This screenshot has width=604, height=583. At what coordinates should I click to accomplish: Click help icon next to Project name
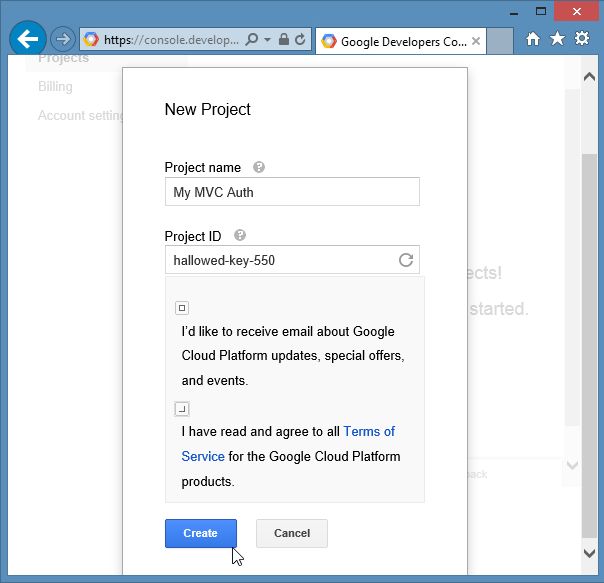pyautogui.click(x=259, y=167)
